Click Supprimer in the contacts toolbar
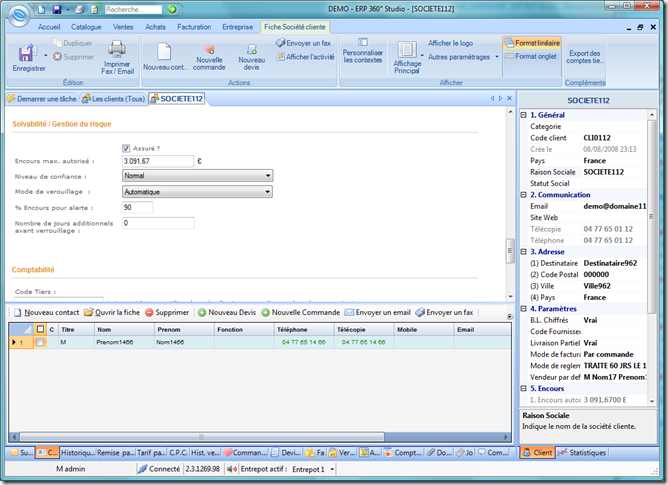668x485 pixels. click(x=167, y=312)
